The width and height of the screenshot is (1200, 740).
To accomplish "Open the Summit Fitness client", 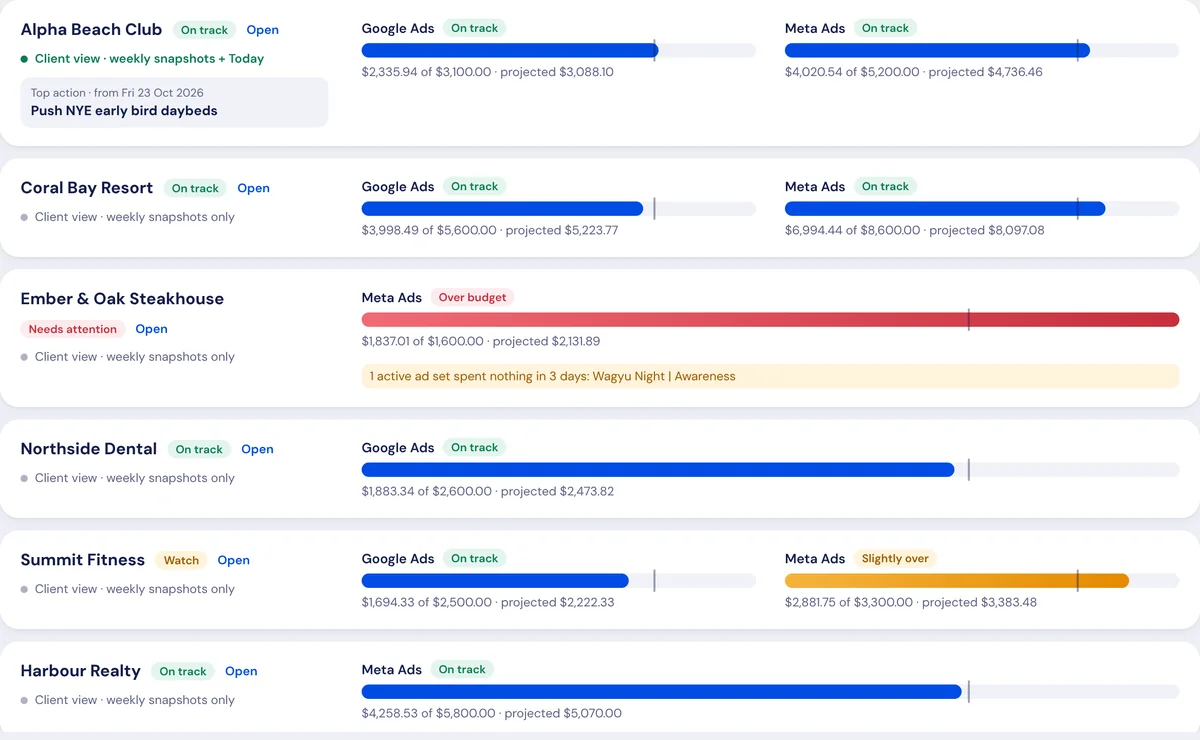I will tap(233, 560).
